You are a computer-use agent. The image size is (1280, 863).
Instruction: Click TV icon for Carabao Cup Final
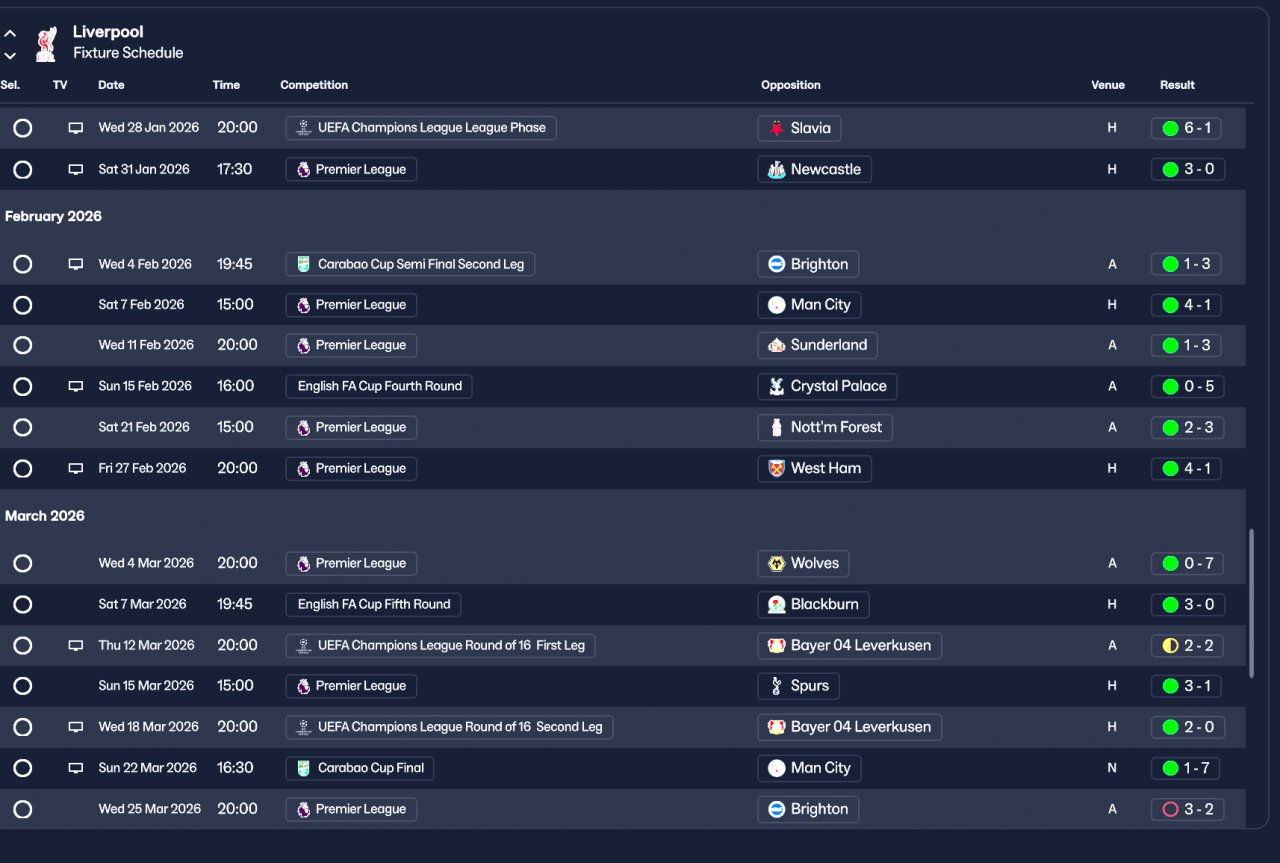coord(76,768)
